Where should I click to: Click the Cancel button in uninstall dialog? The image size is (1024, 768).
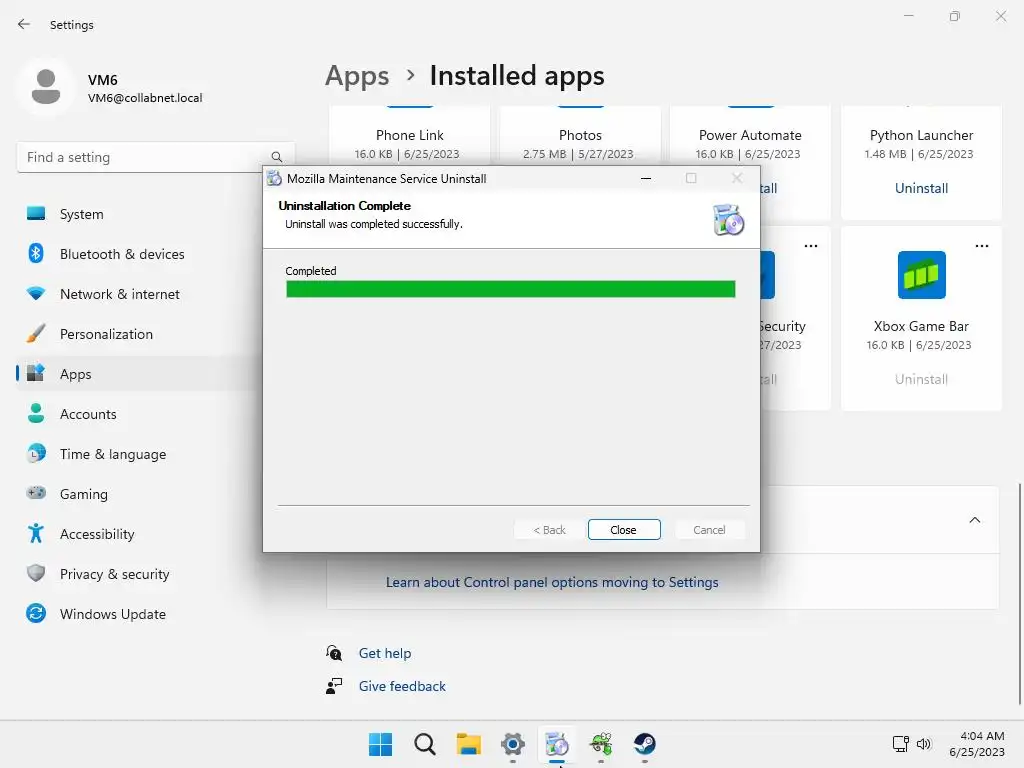click(x=709, y=530)
